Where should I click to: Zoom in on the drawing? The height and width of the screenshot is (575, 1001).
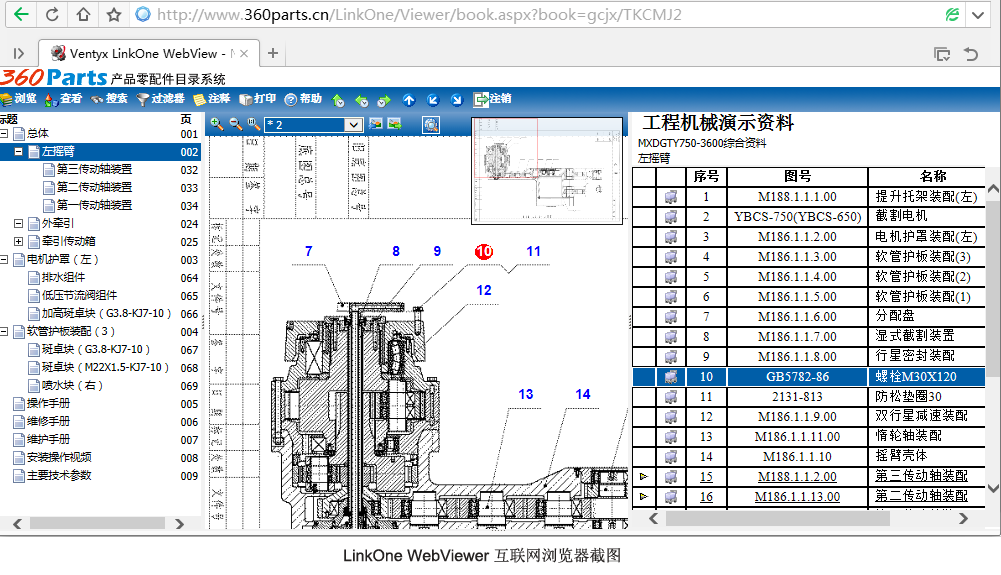click(x=217, y=124)
